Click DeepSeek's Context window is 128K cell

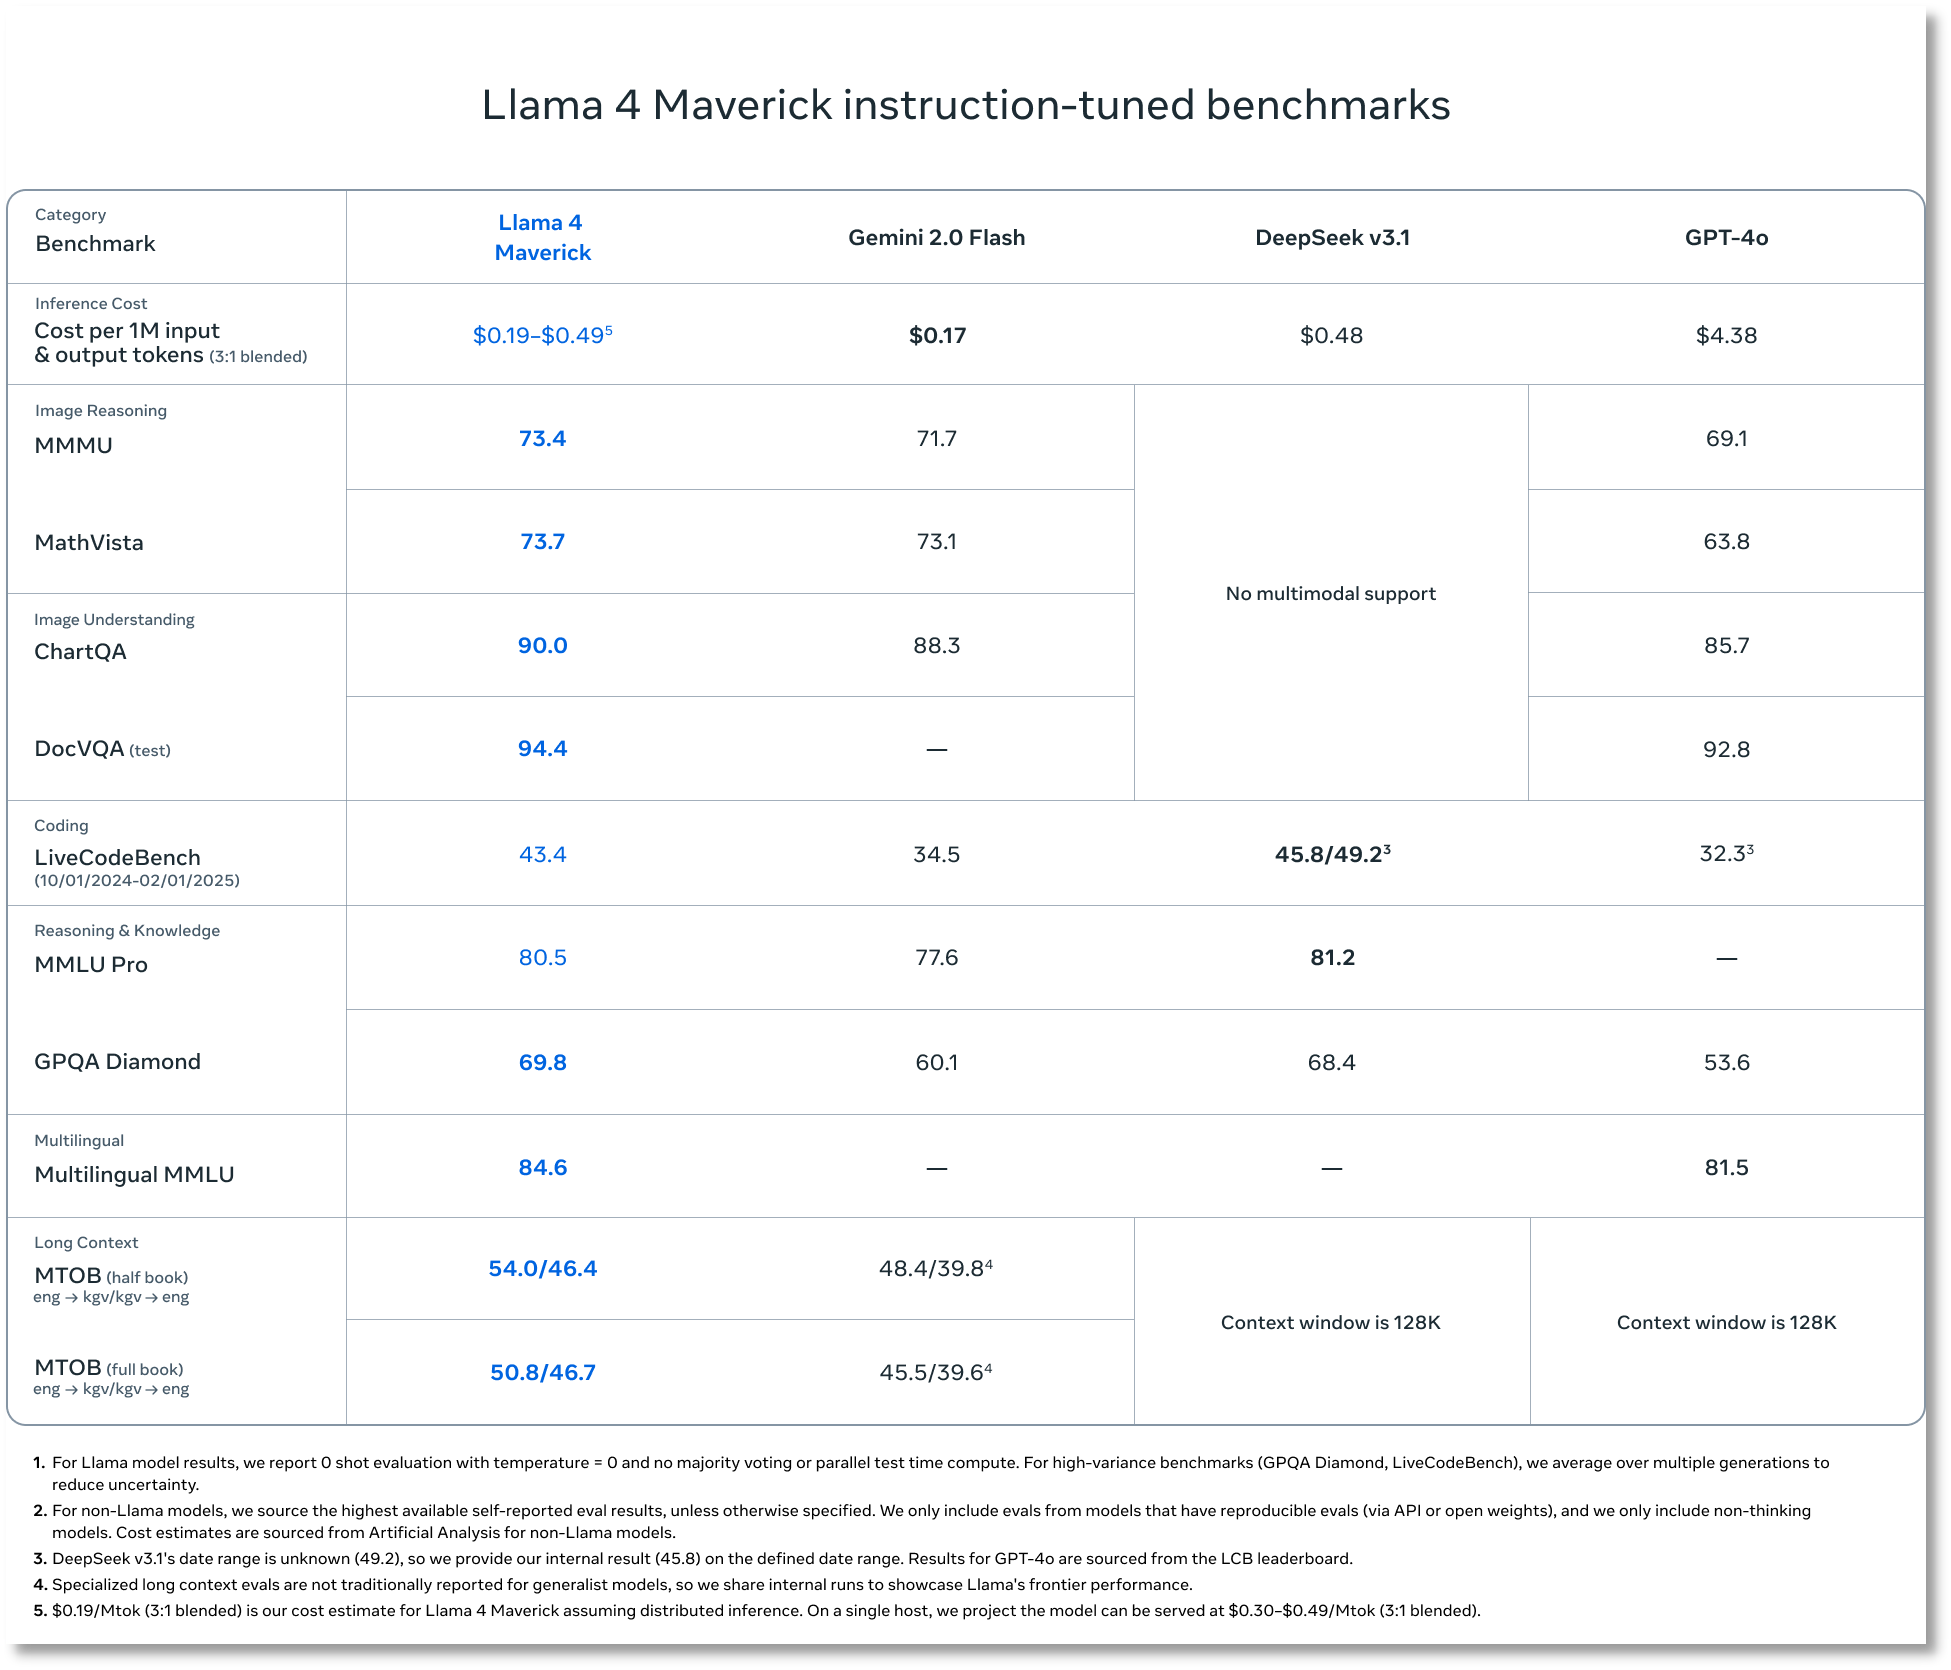[x=1330, y=1323]
